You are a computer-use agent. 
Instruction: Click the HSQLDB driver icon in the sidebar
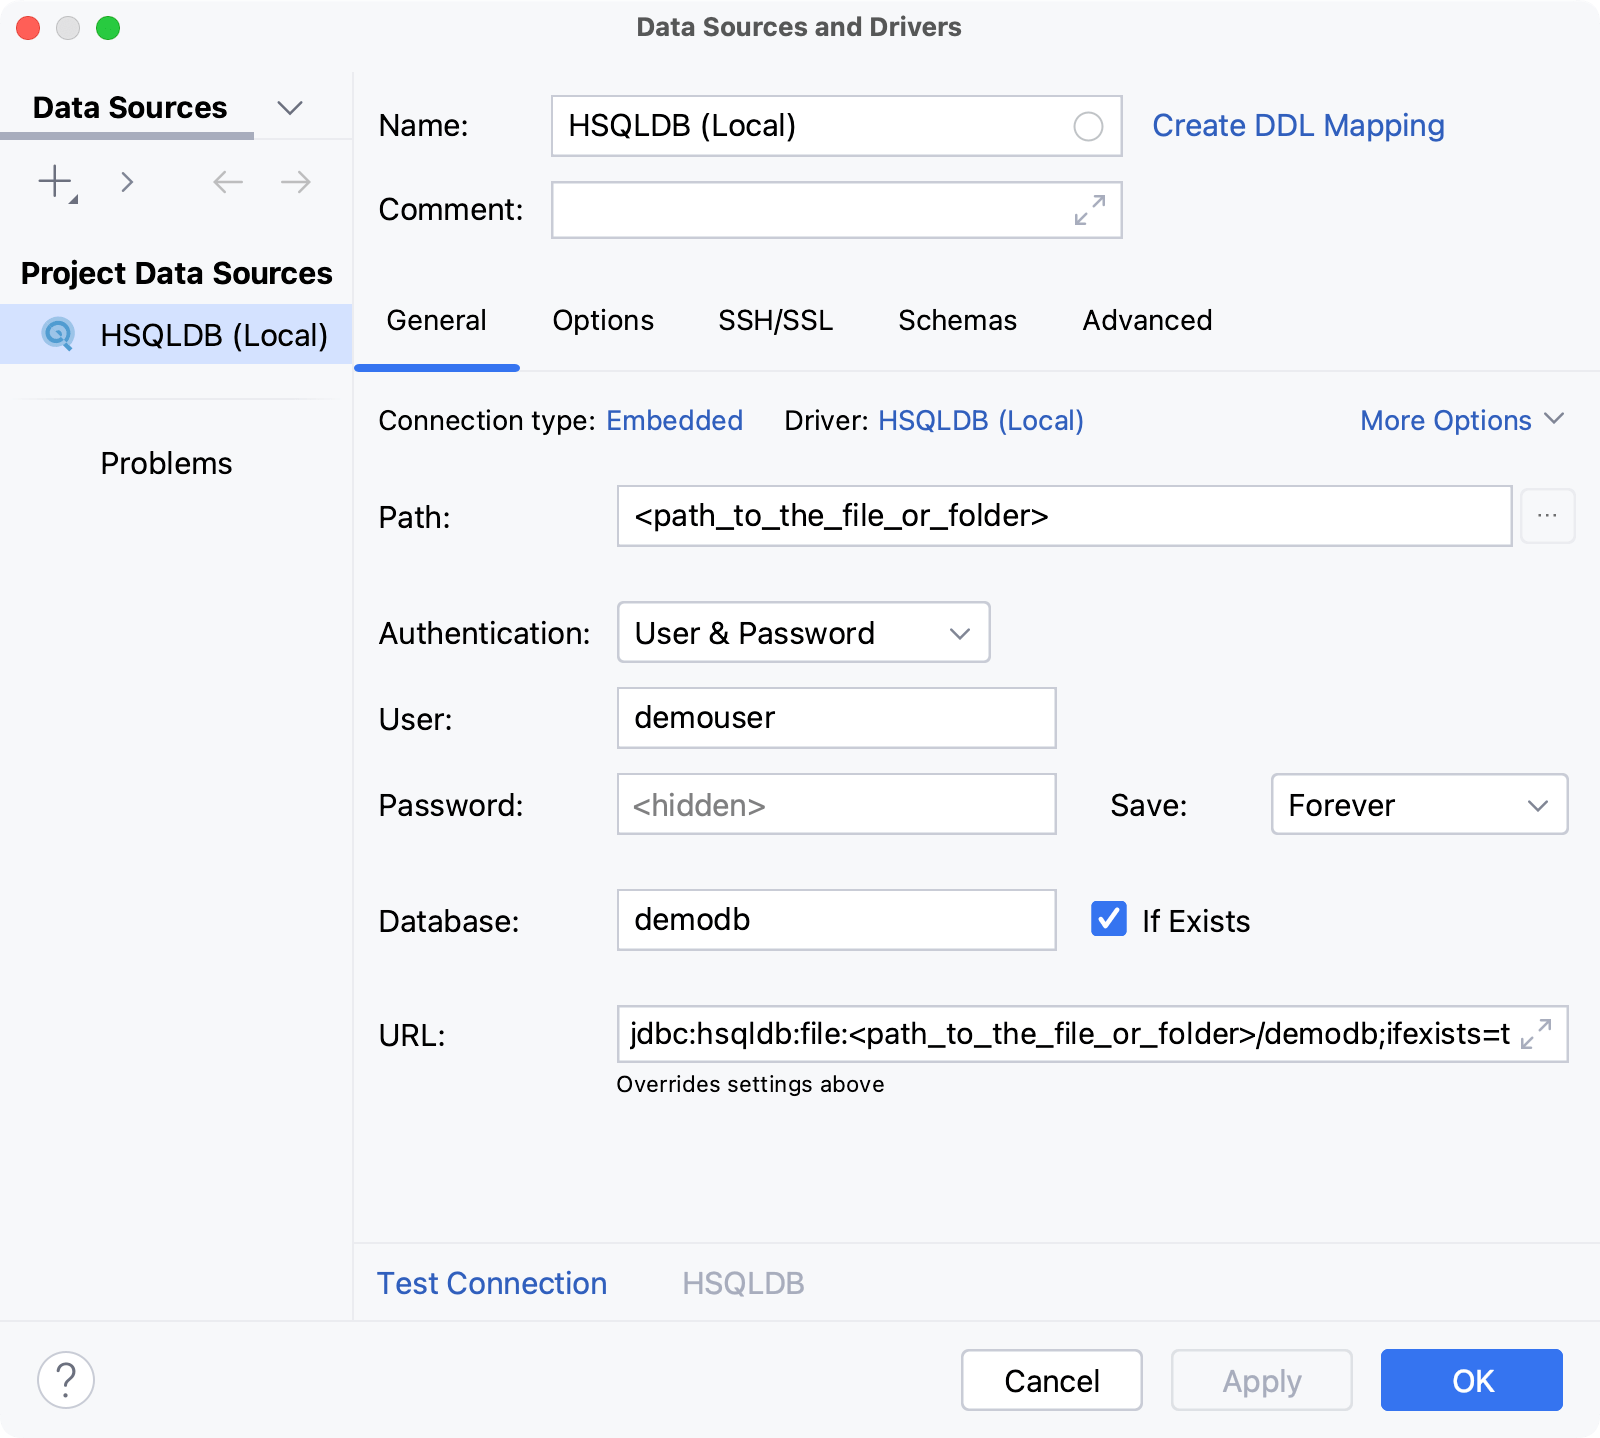click(59, 335)
